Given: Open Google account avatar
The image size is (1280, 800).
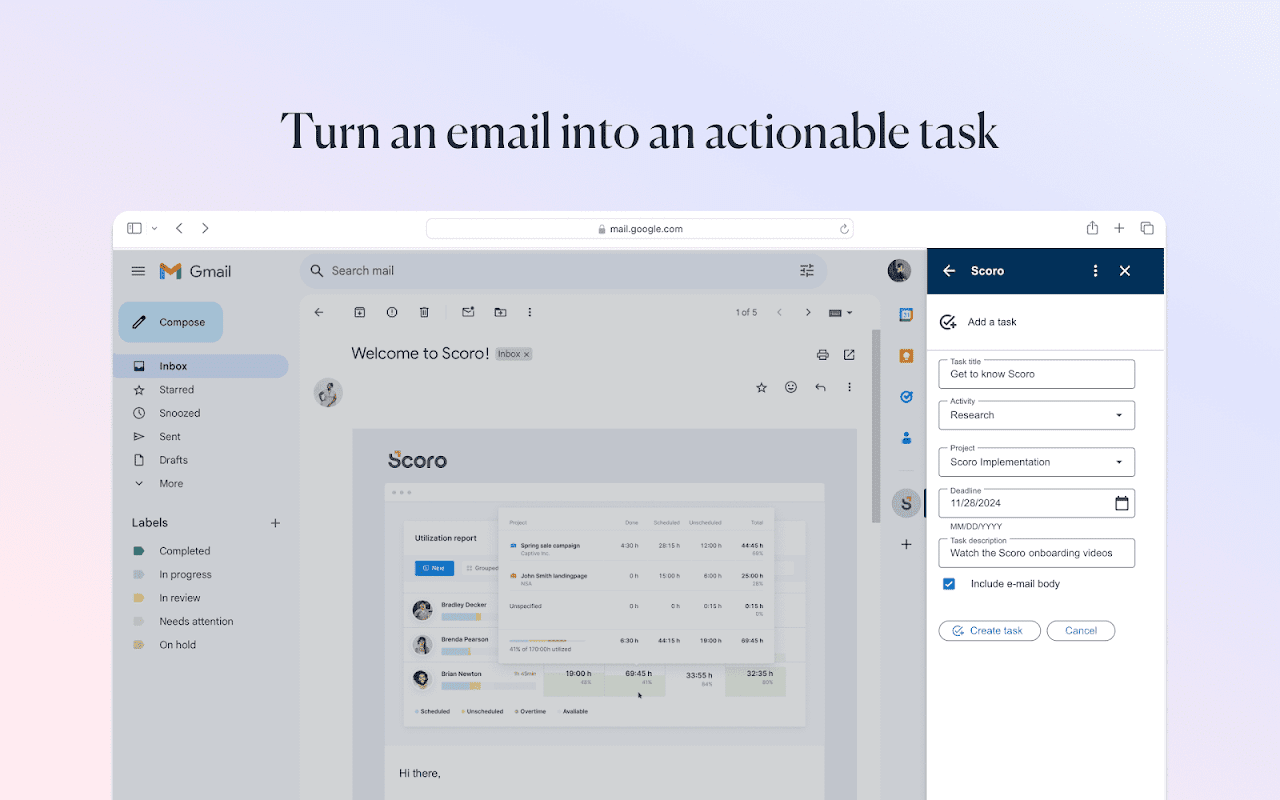Looking at the screenshot, I should 899,270.
